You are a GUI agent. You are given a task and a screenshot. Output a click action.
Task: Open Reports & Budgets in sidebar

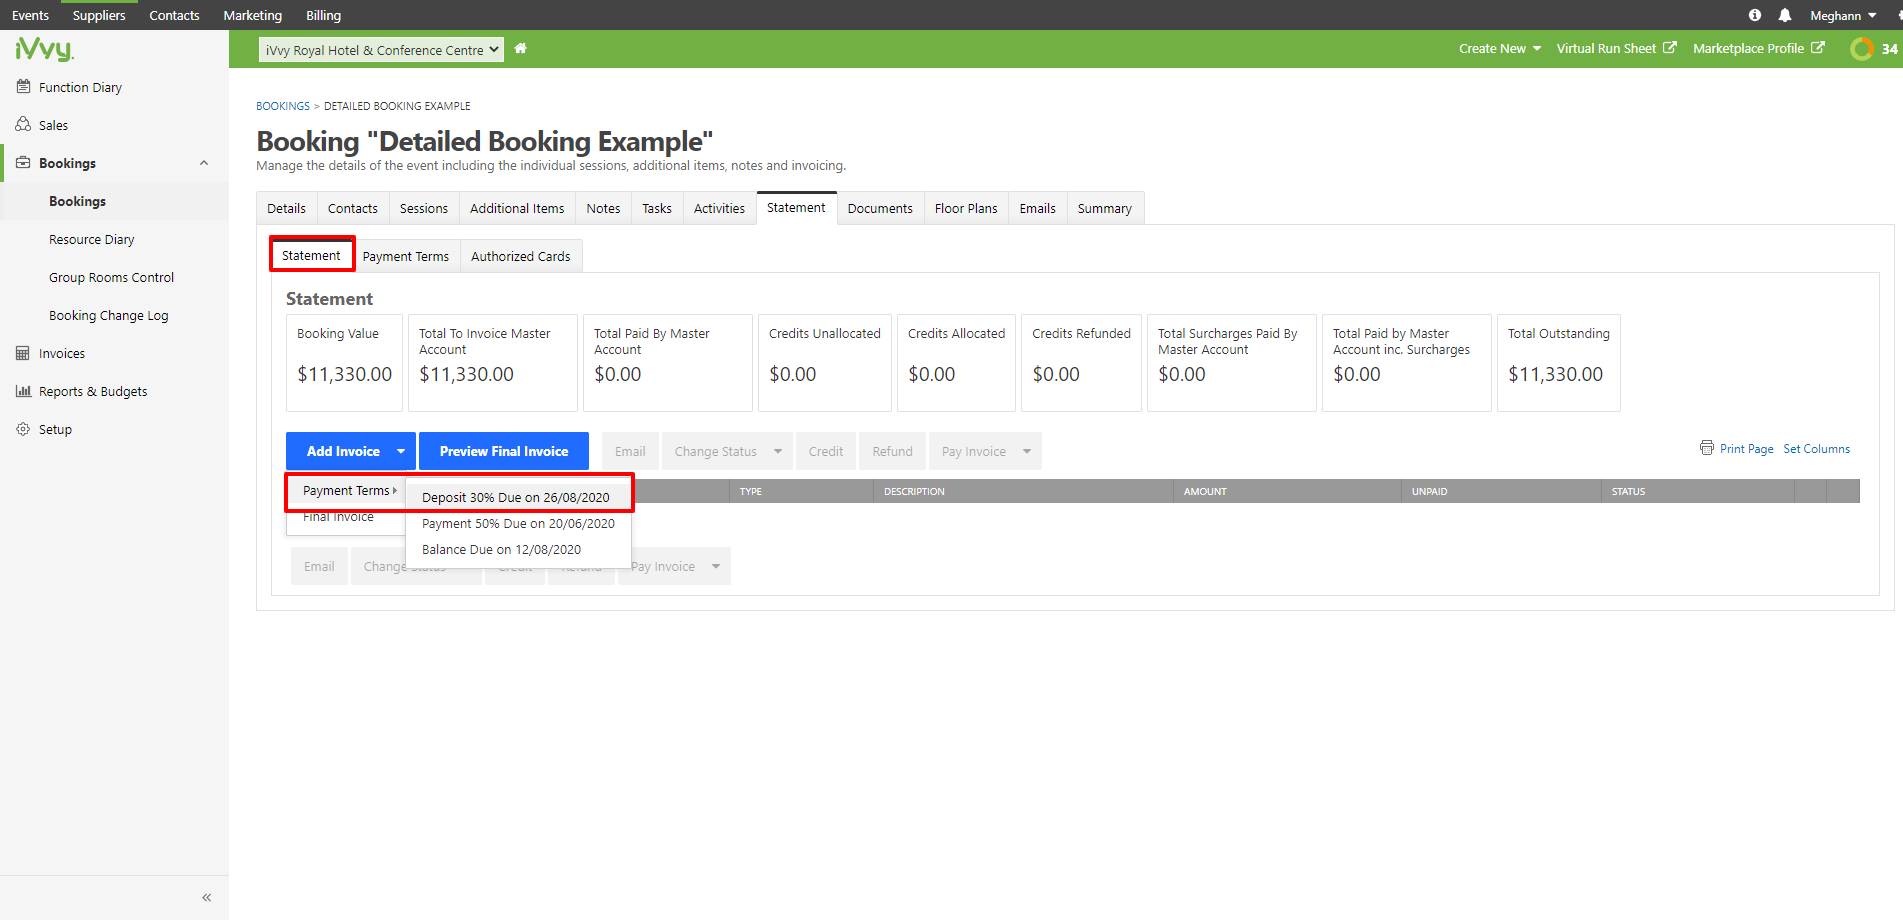tap(92, 391)
